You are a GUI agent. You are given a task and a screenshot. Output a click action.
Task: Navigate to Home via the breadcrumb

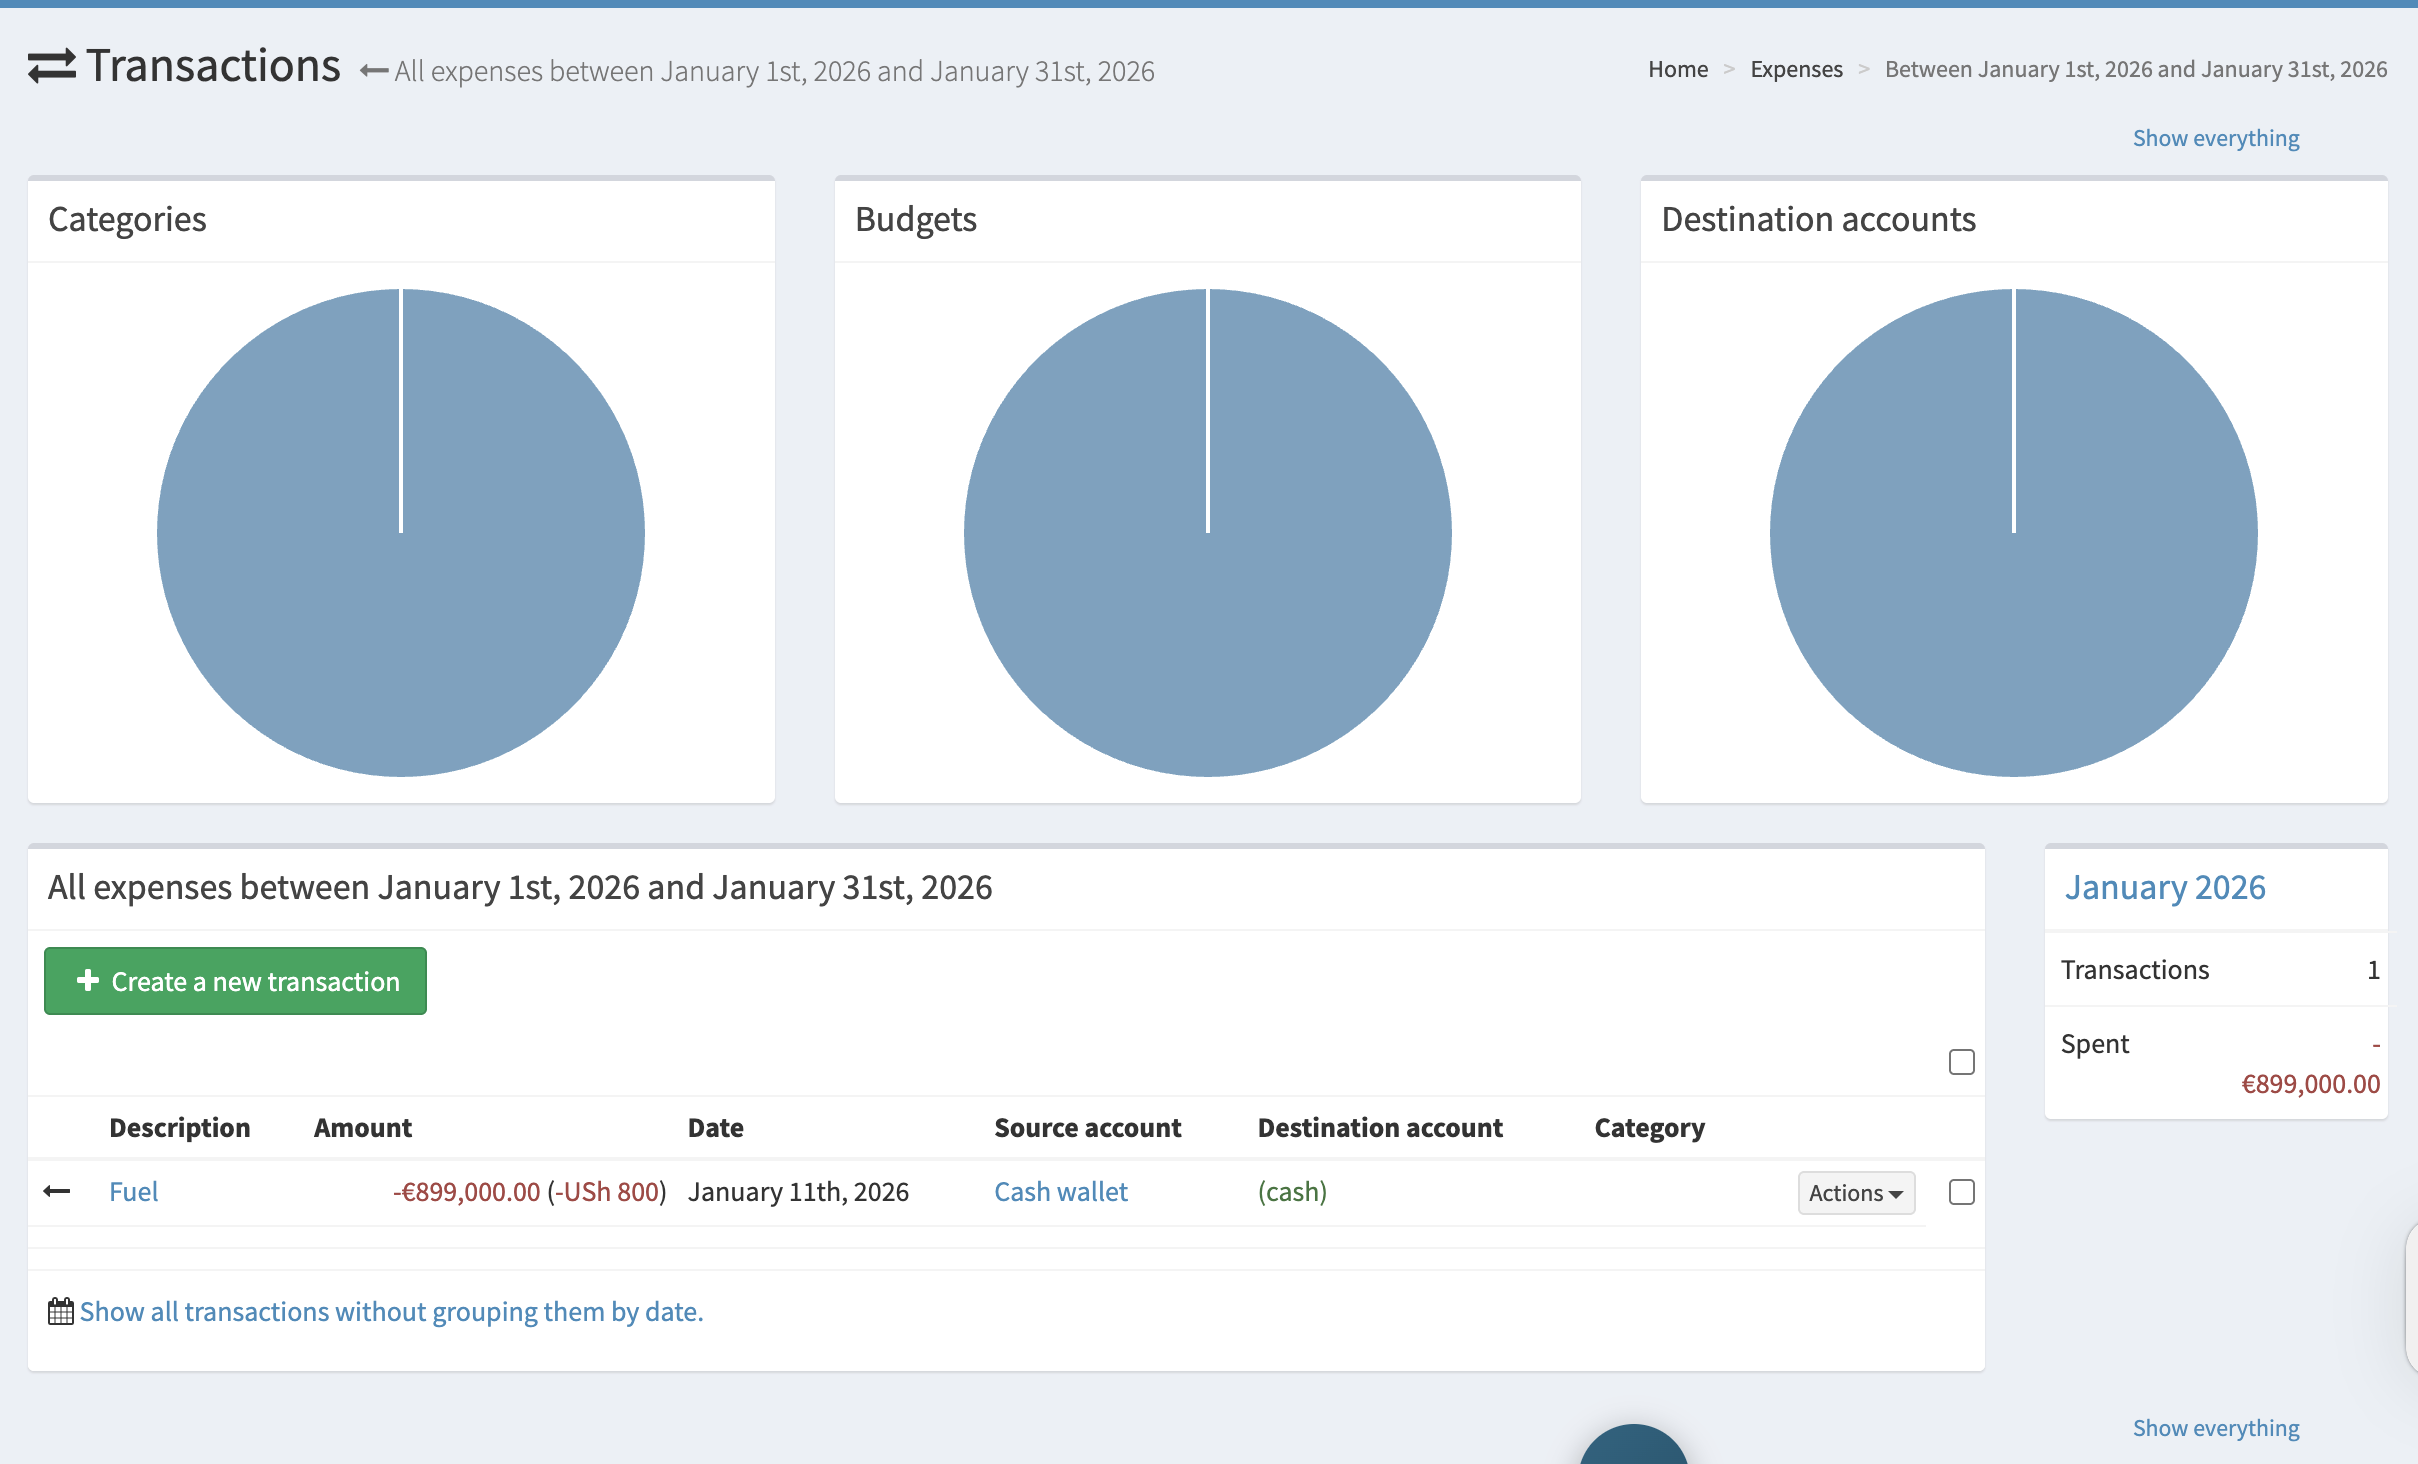point(1677,69)
